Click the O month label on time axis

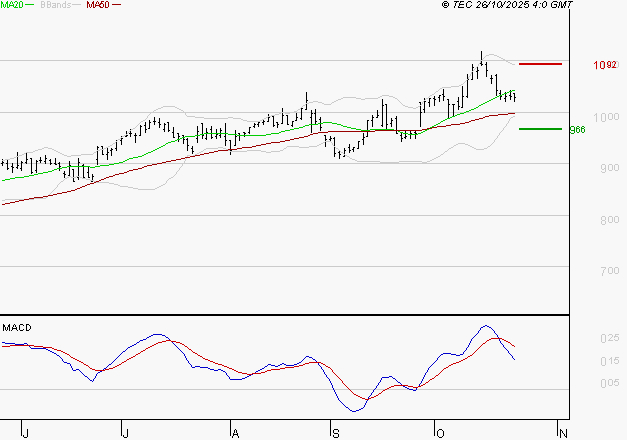point(440,434)
